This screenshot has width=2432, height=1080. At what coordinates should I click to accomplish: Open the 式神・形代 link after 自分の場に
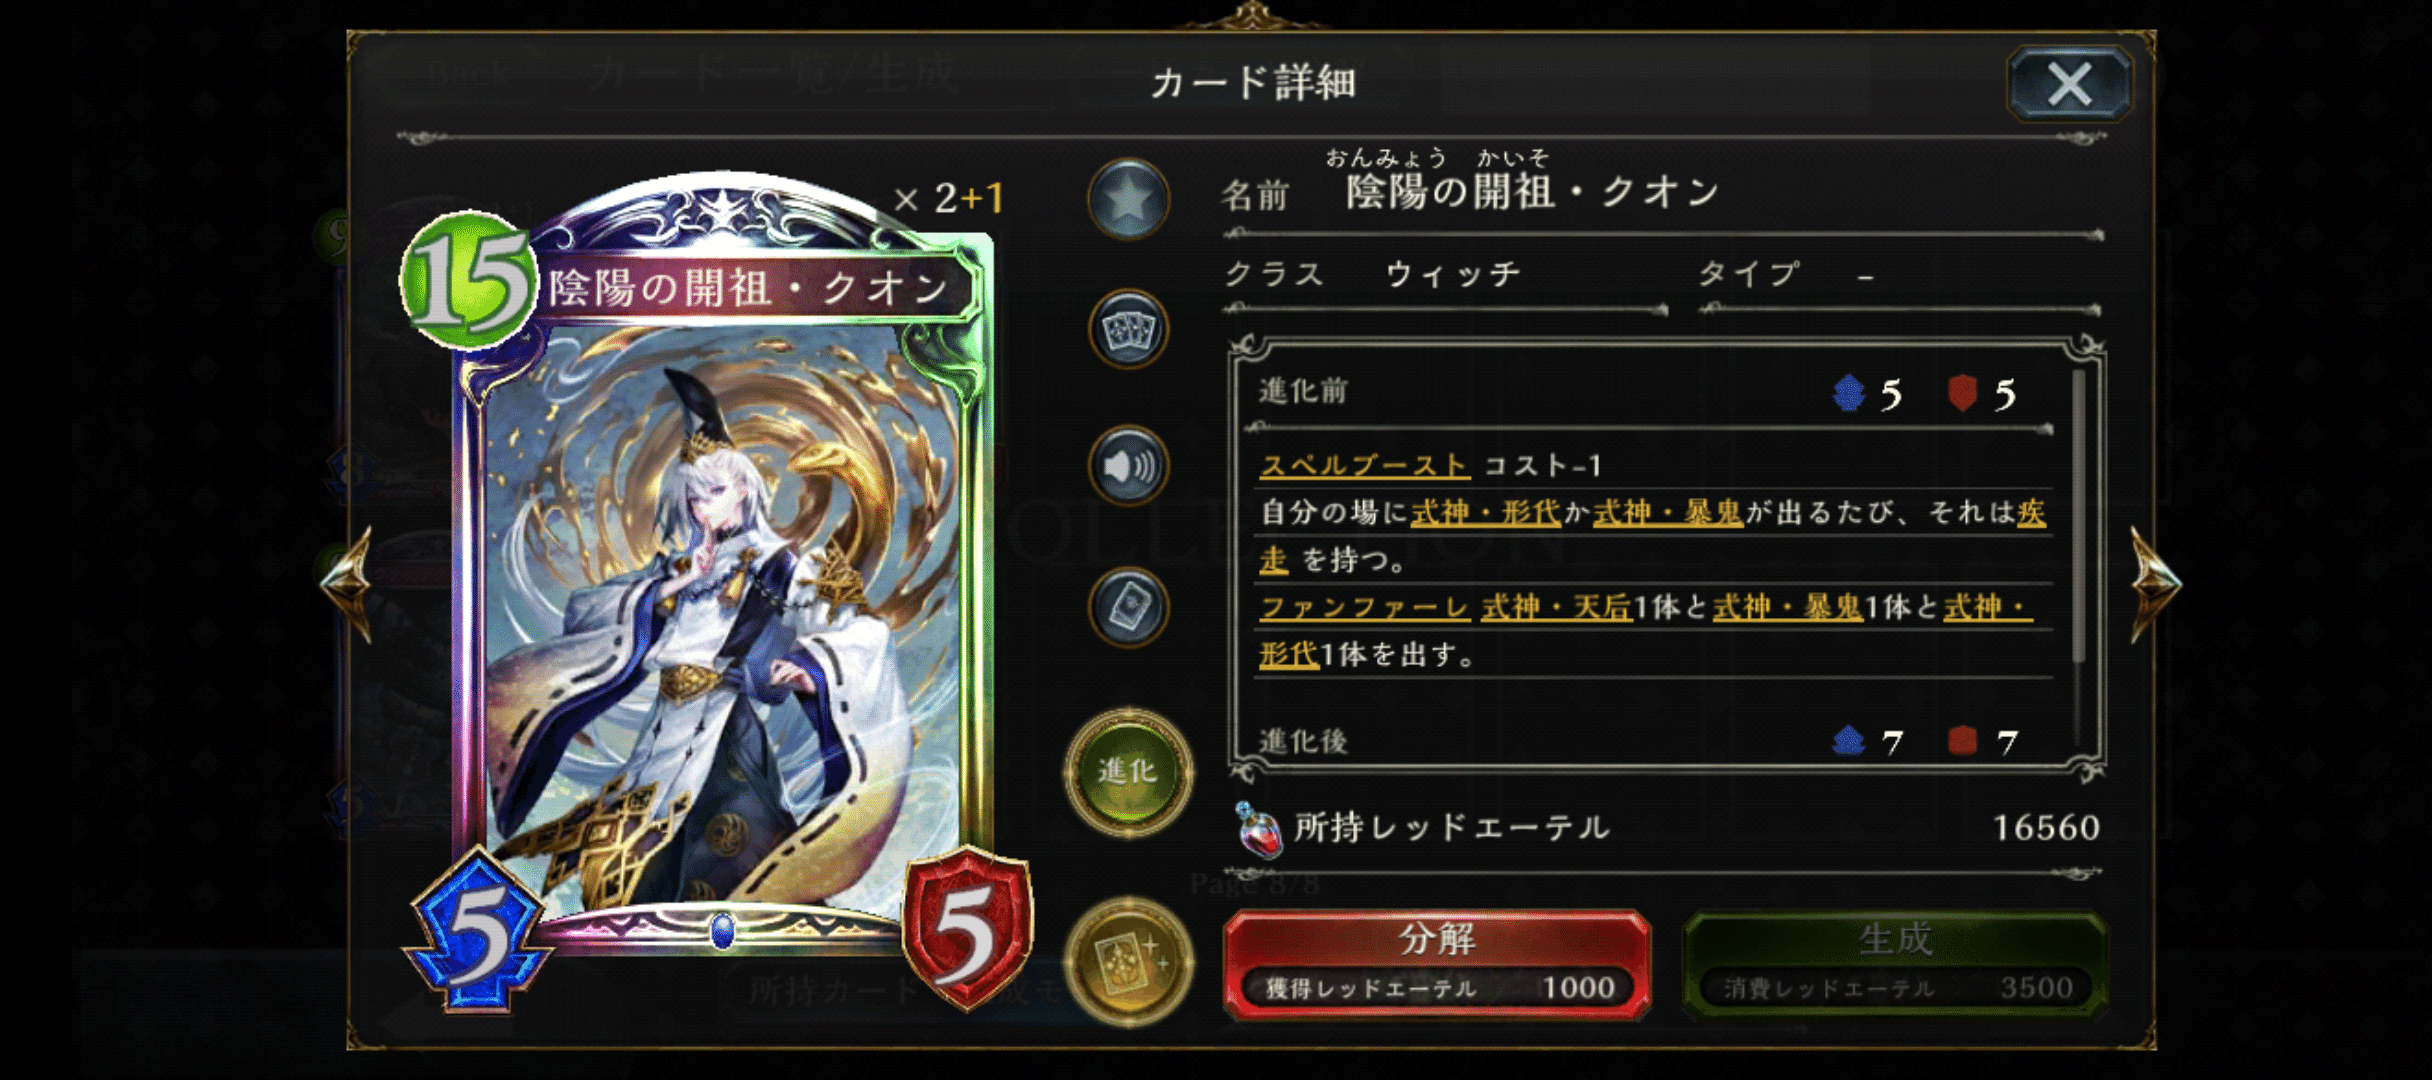[1485, 513]
